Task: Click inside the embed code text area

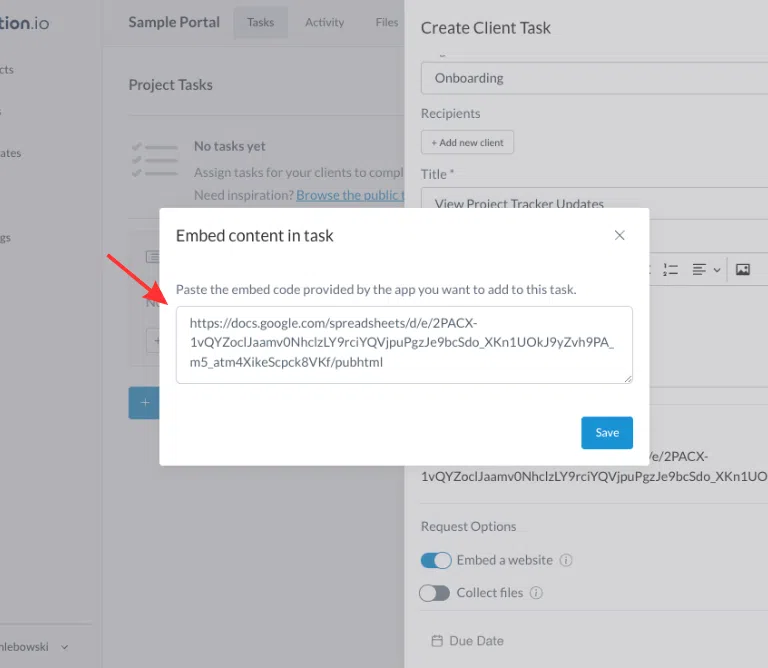Action: pos(404,344)
